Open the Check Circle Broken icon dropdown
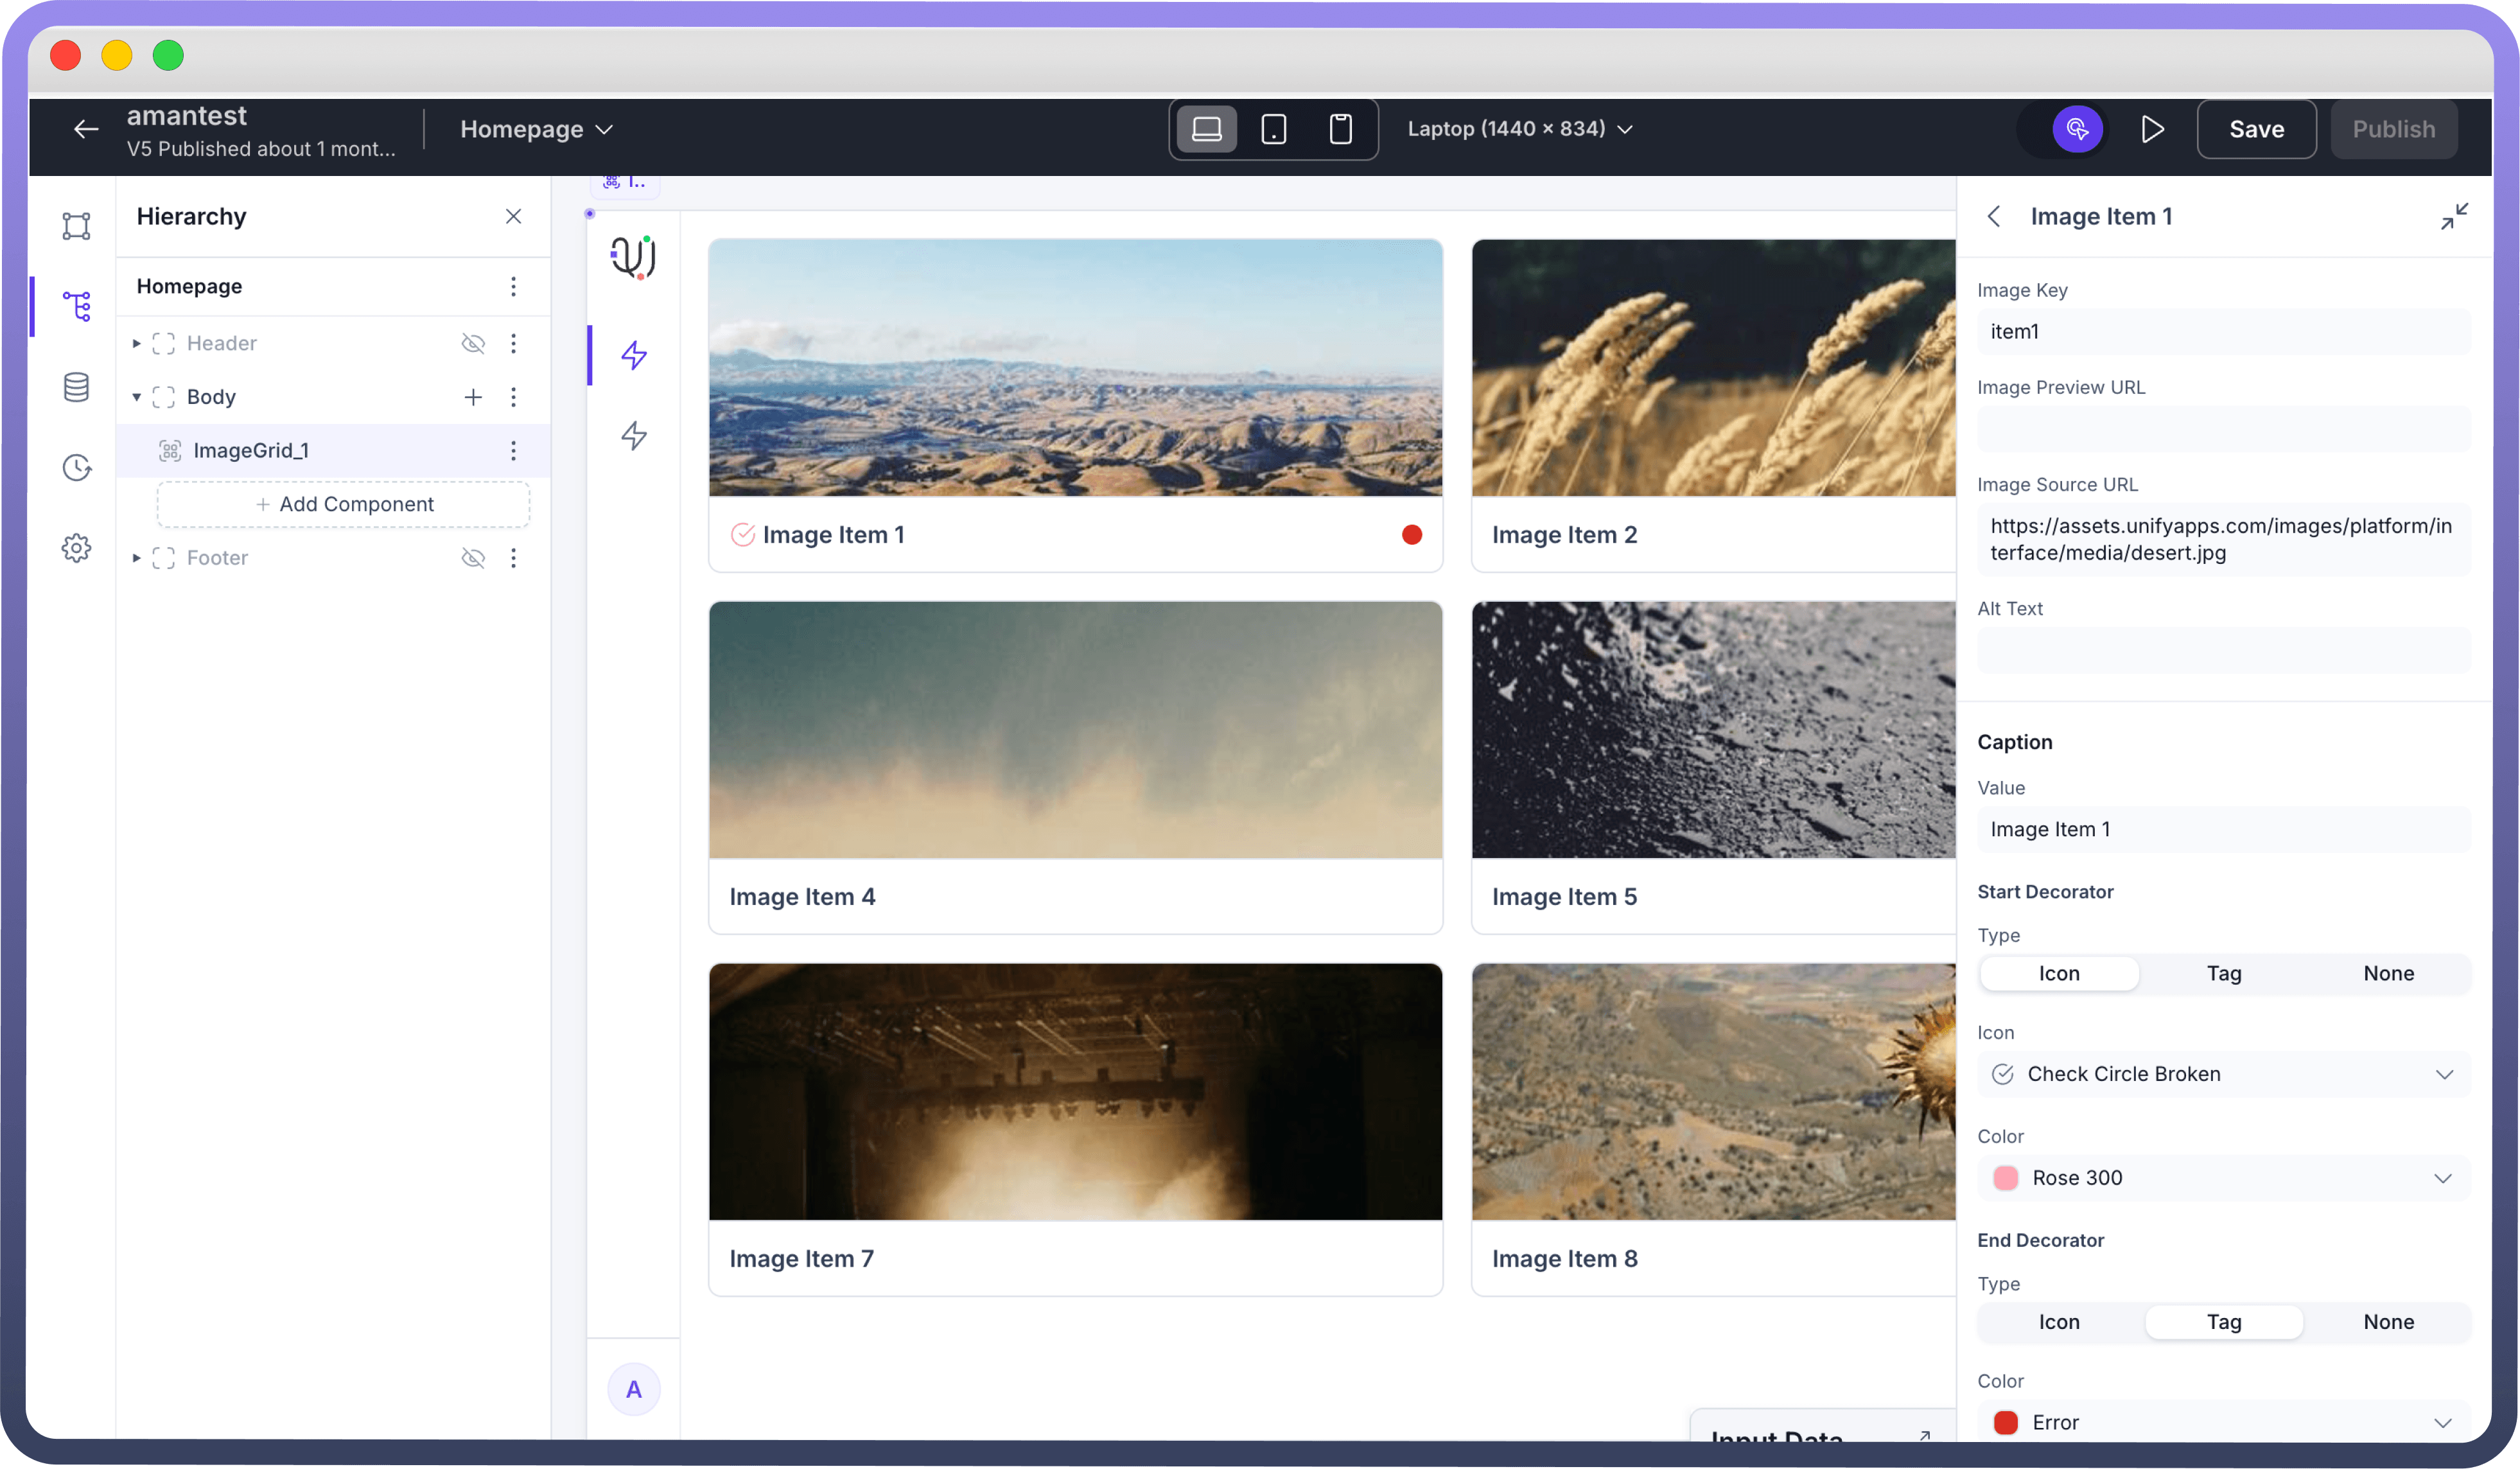This screenshot has height=1469, width=2520. click(2223, 1074)
